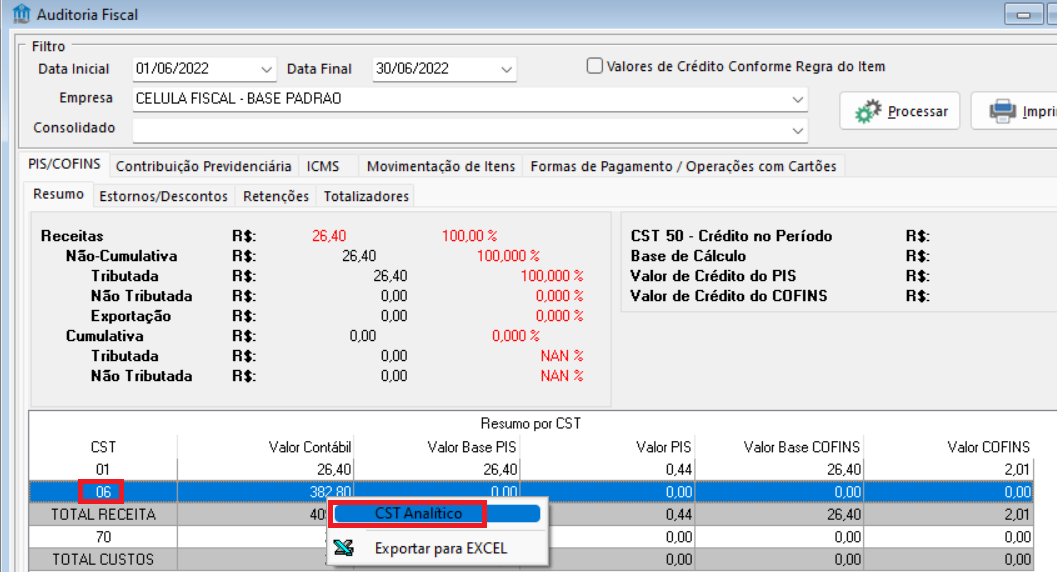The height and width of the screenshot is (572, 1057).
Task: Minimize the Auditoria Fiscal window
Action: [1023, 14]
